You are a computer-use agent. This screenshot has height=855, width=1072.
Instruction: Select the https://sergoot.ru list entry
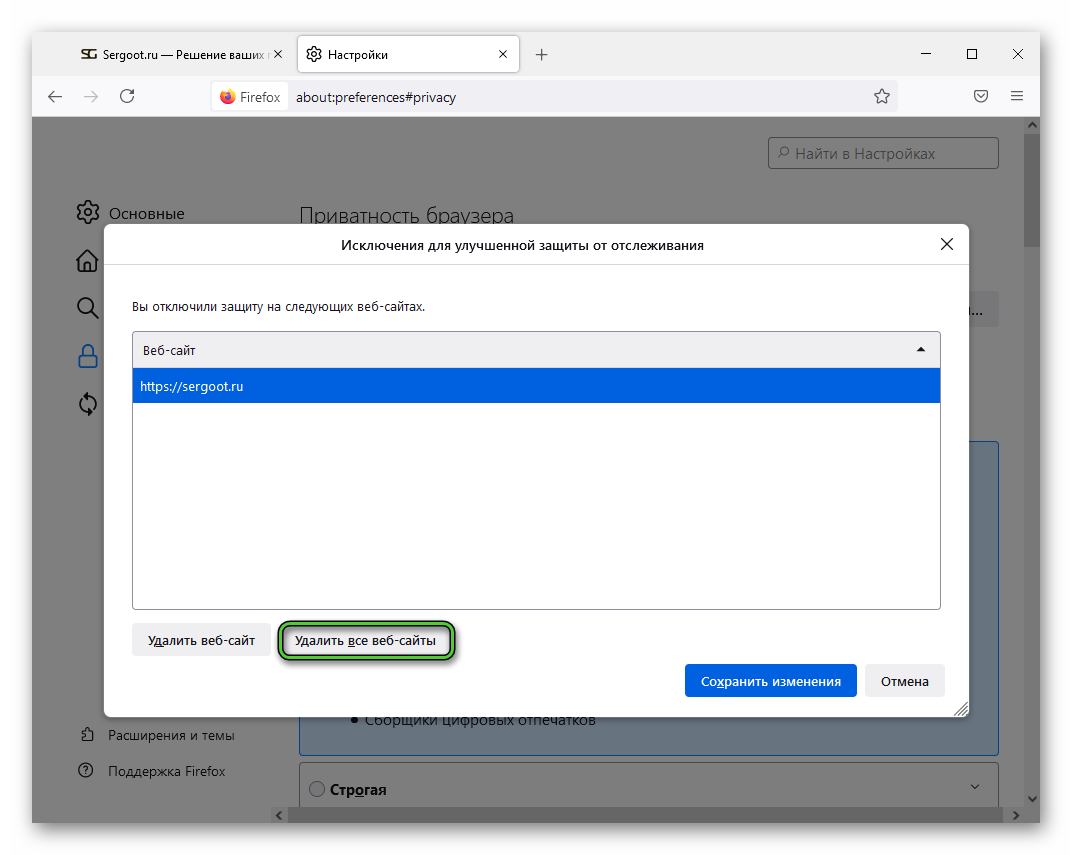point(536,386)
